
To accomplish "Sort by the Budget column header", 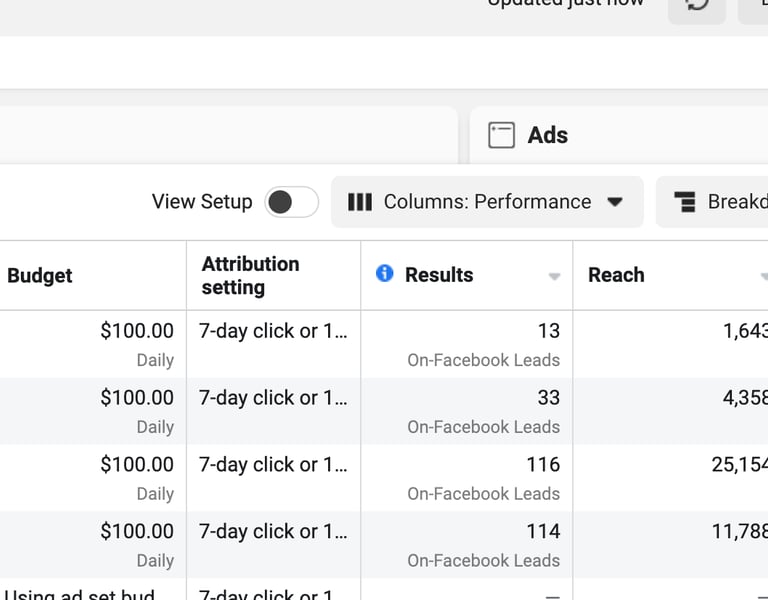I will (40, 276).
